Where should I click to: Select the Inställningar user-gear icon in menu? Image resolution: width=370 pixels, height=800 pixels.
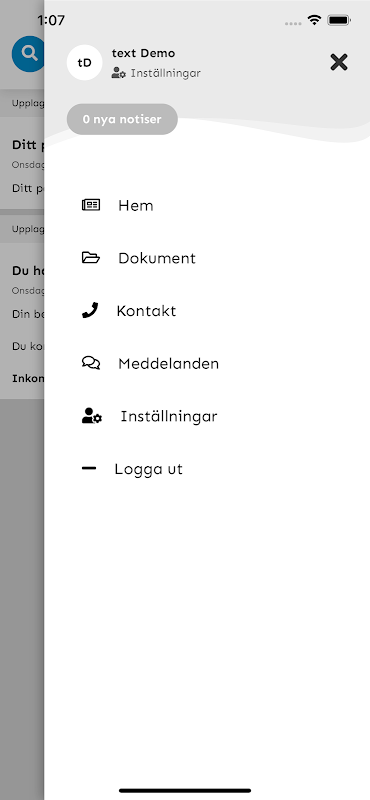(92, 416)
